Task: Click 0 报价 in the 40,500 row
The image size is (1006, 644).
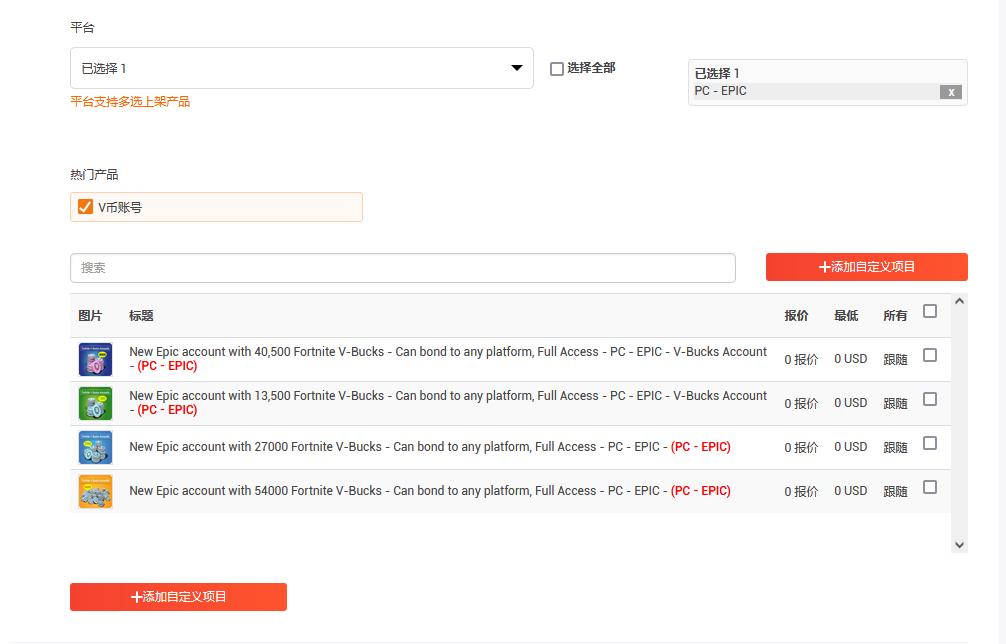Action: (x=801, y=359)
